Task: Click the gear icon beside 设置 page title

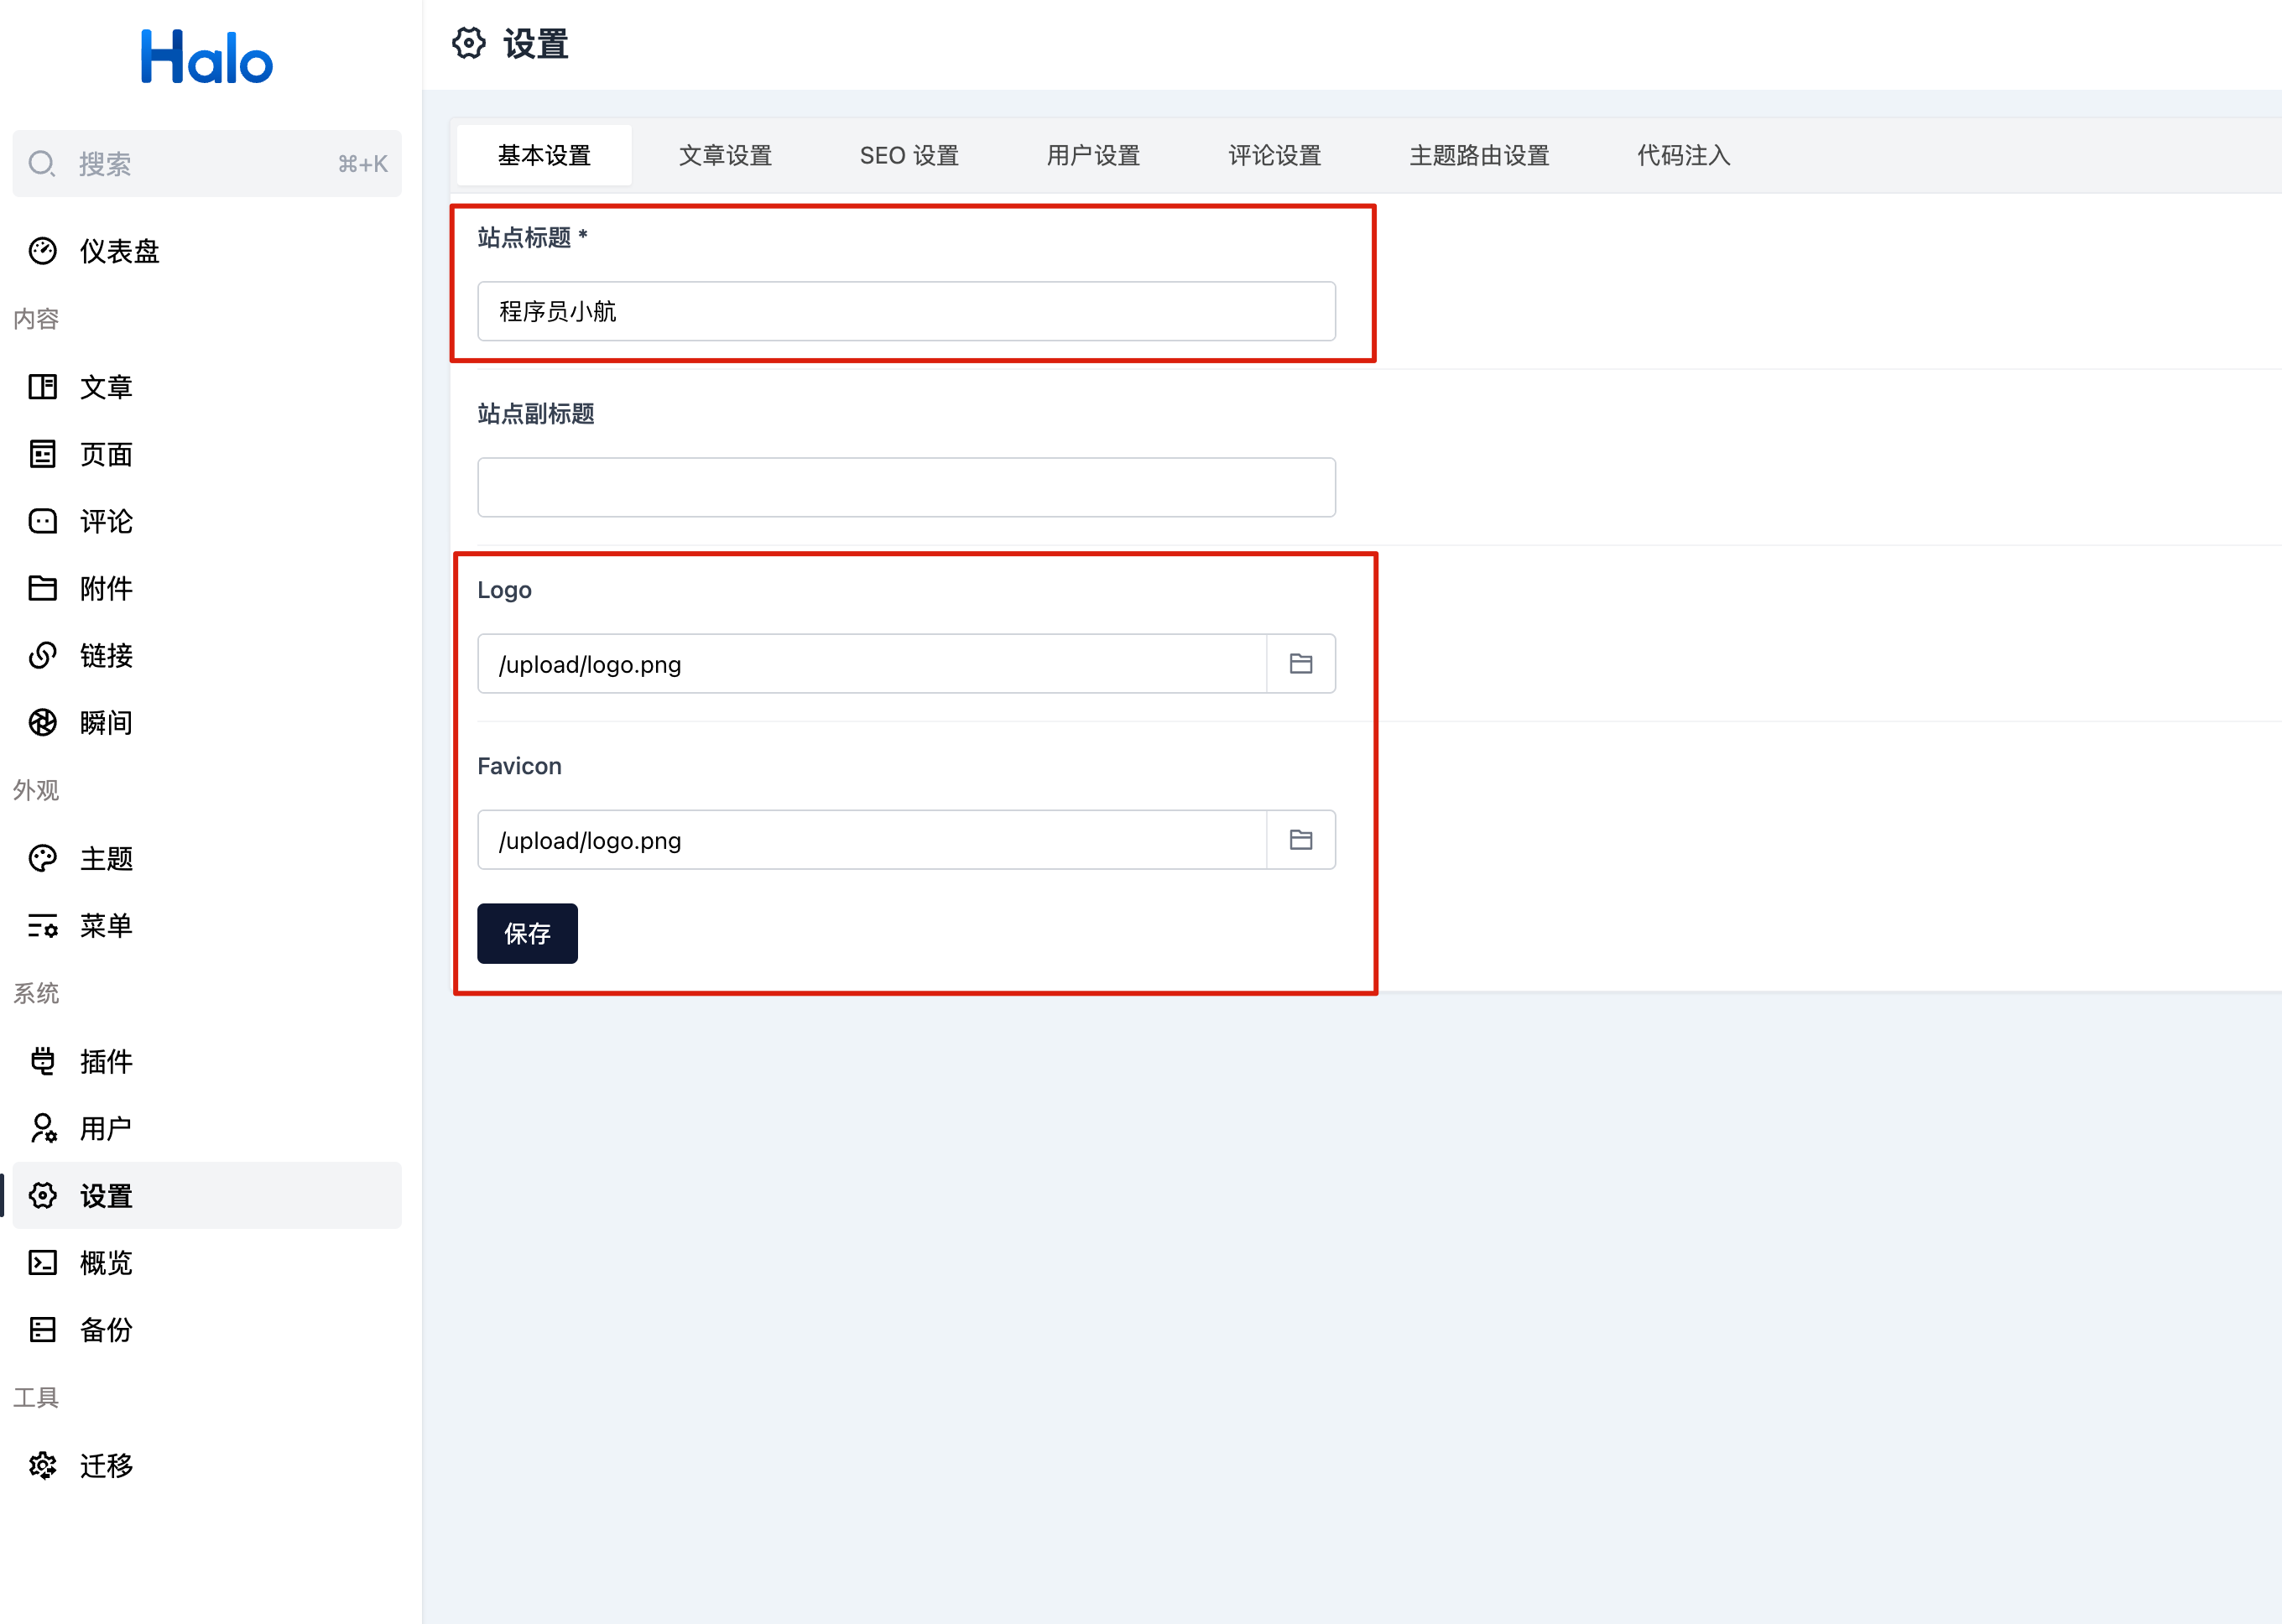Action: pyautogui.click(x=469, y=43)
